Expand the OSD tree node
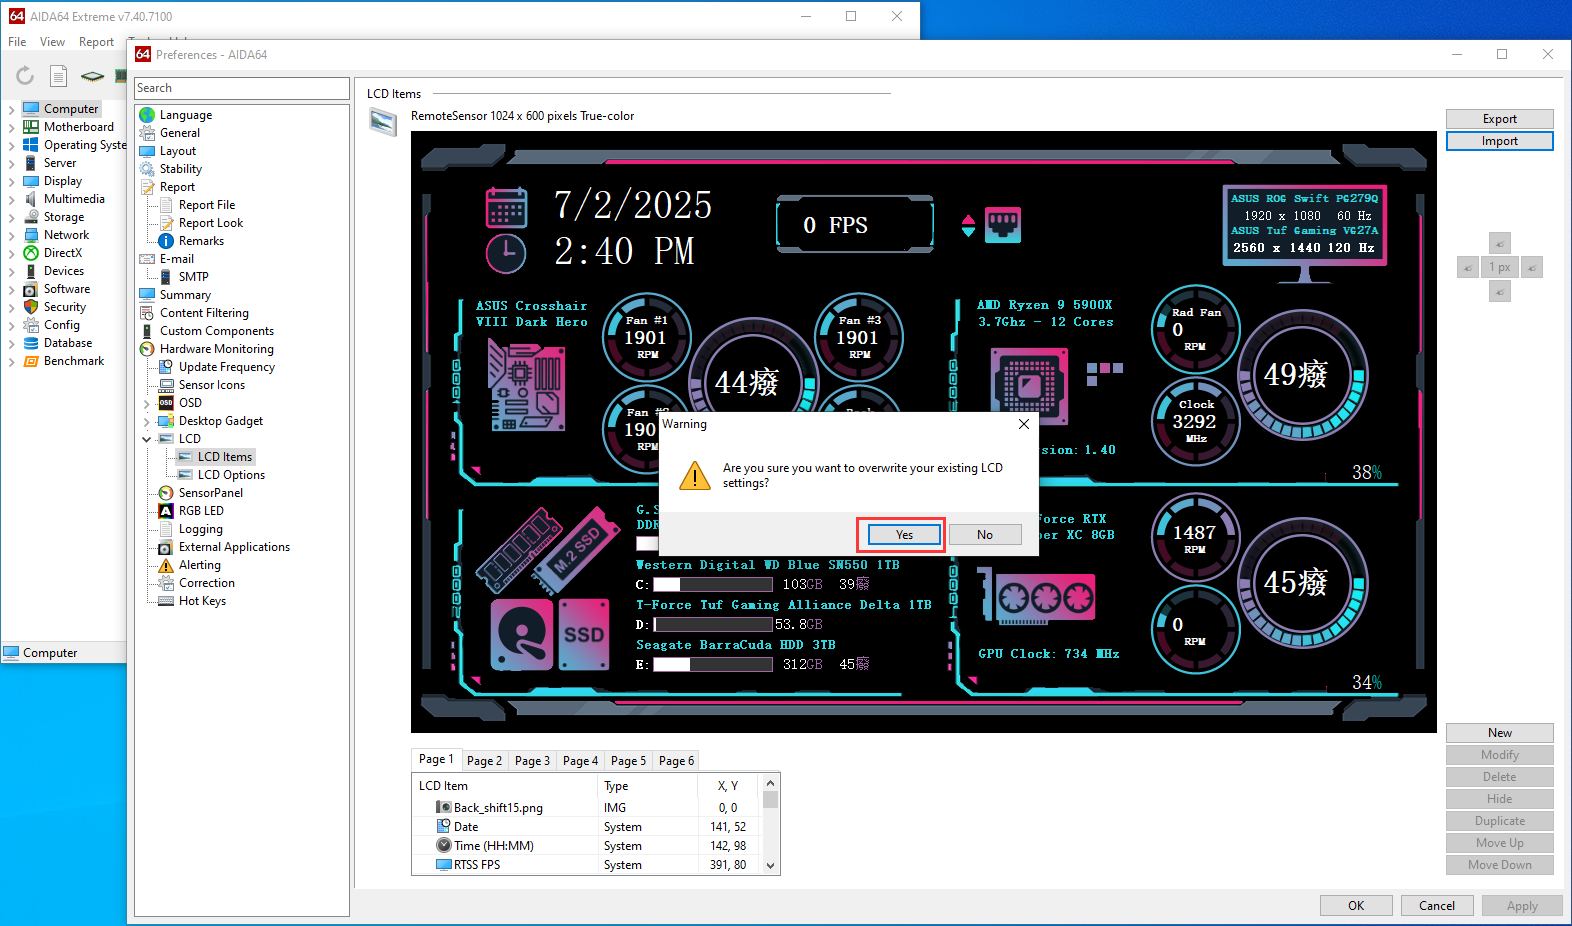The image size is (1572, 926). coord(147,404)
